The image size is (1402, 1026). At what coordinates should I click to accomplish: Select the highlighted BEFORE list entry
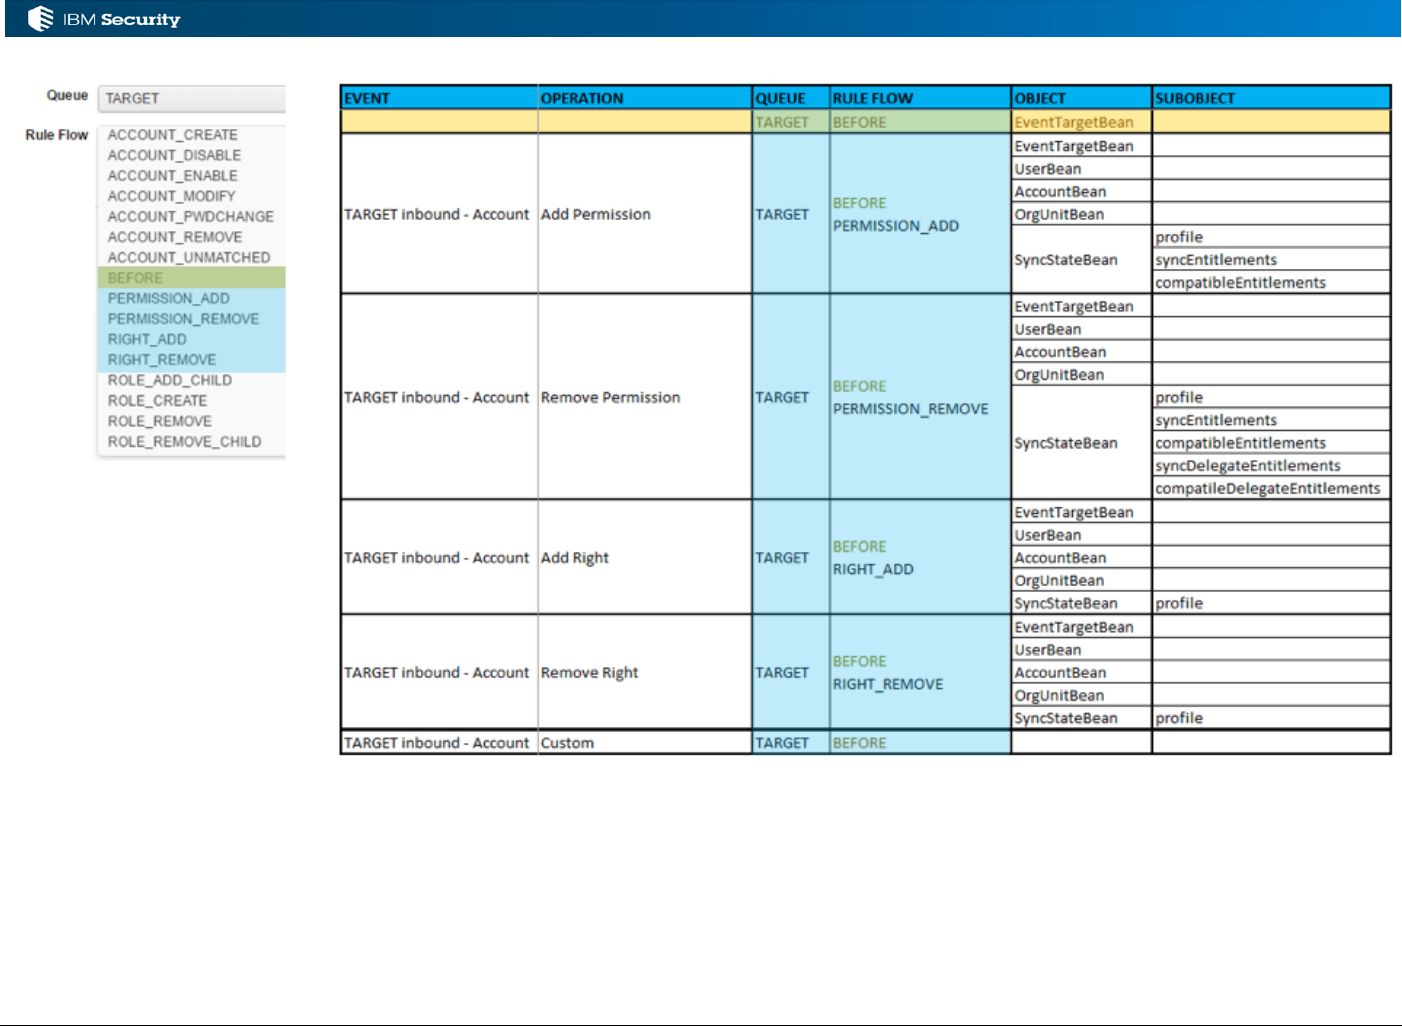coord(191,278)
